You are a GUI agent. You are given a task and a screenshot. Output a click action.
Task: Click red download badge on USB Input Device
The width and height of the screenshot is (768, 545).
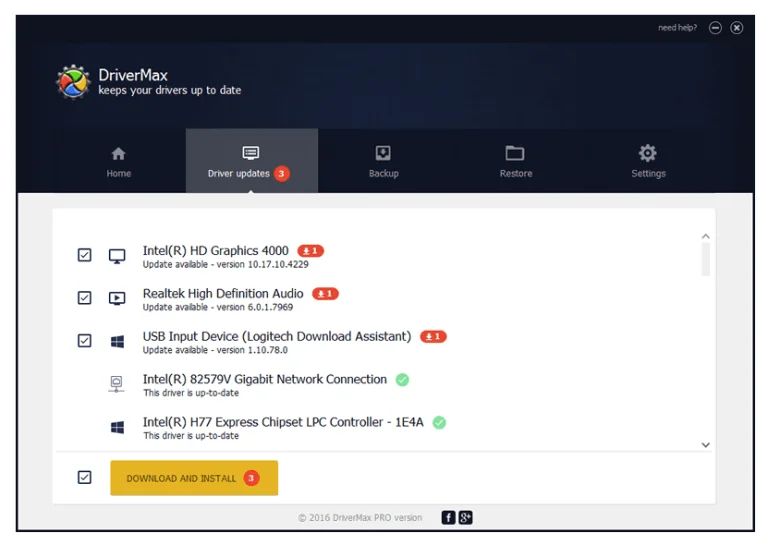coord(433,336)
